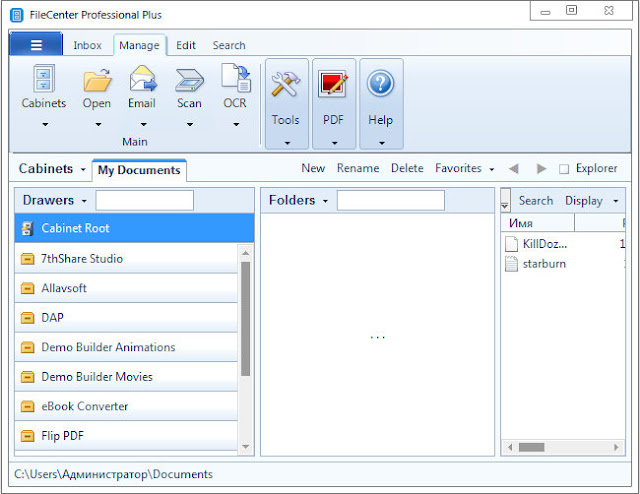Click the Folders filter input field

(391, 200)
